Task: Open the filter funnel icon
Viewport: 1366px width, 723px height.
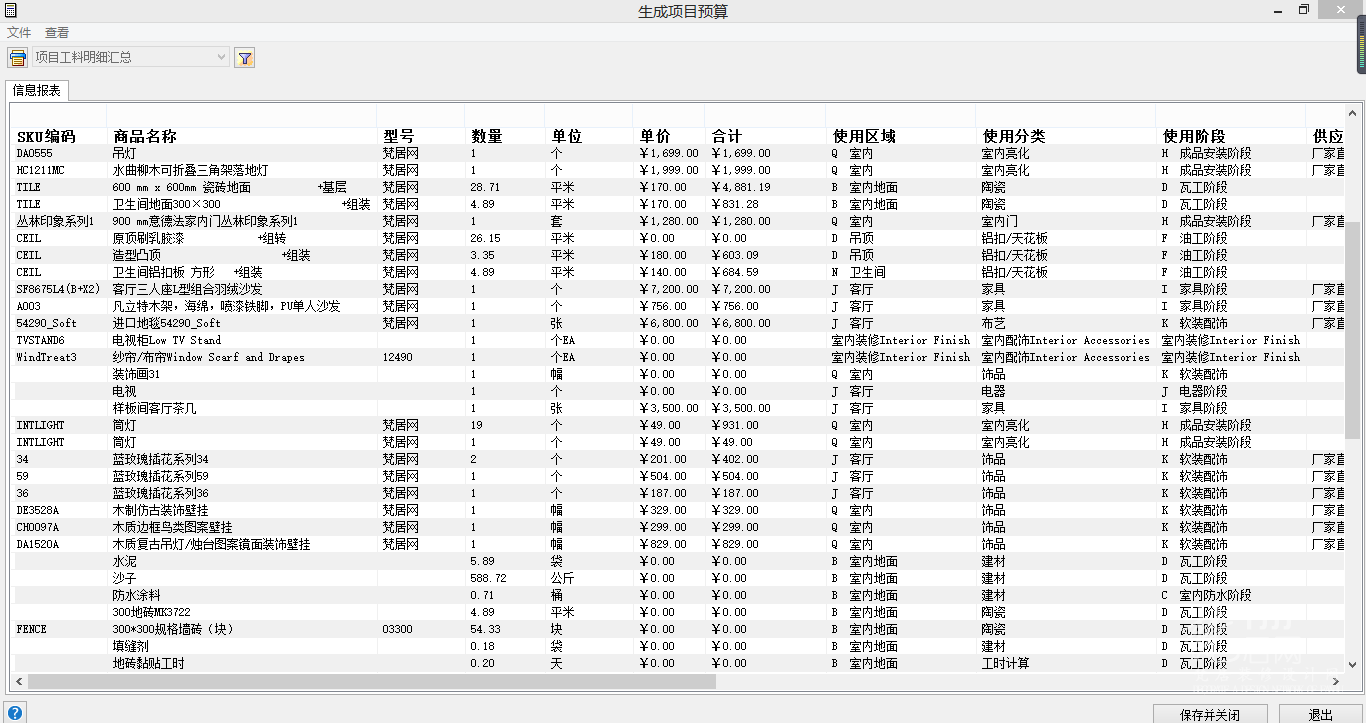Action: (245, 58)
